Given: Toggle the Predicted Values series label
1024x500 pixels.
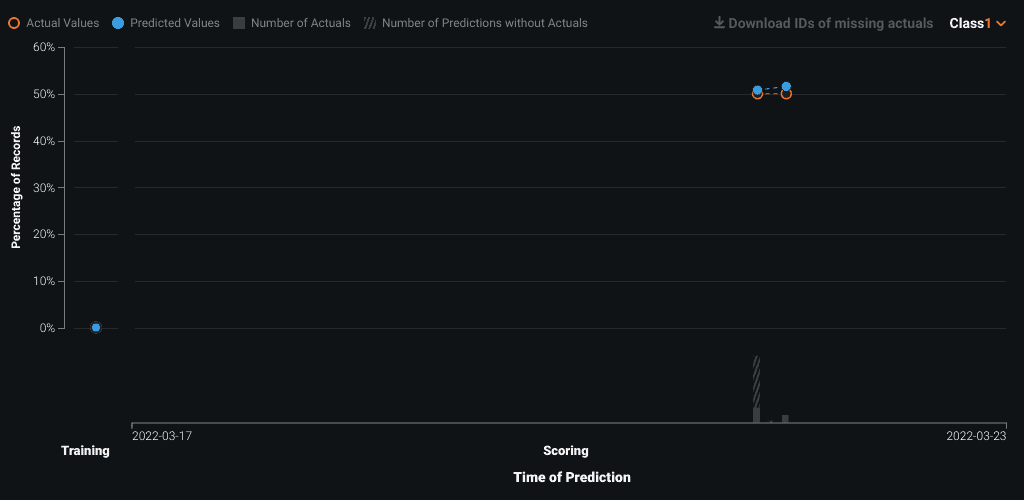Looking at the screenshot, I should pyautogui.click(x=175, y=23).
